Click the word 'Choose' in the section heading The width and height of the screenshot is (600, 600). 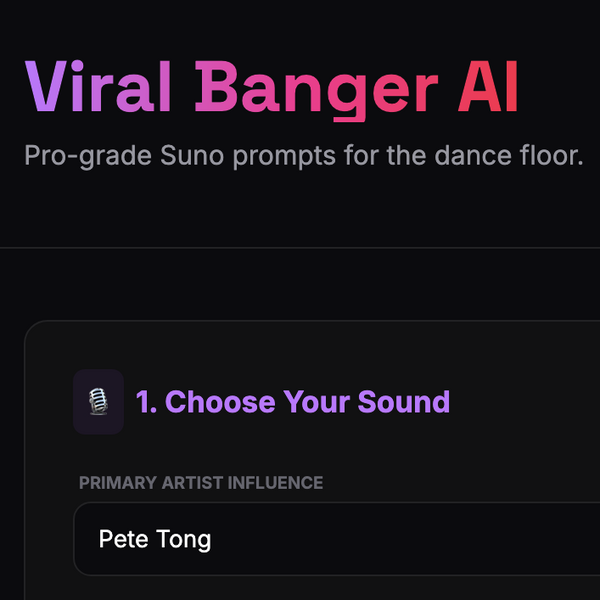(220, 402)
